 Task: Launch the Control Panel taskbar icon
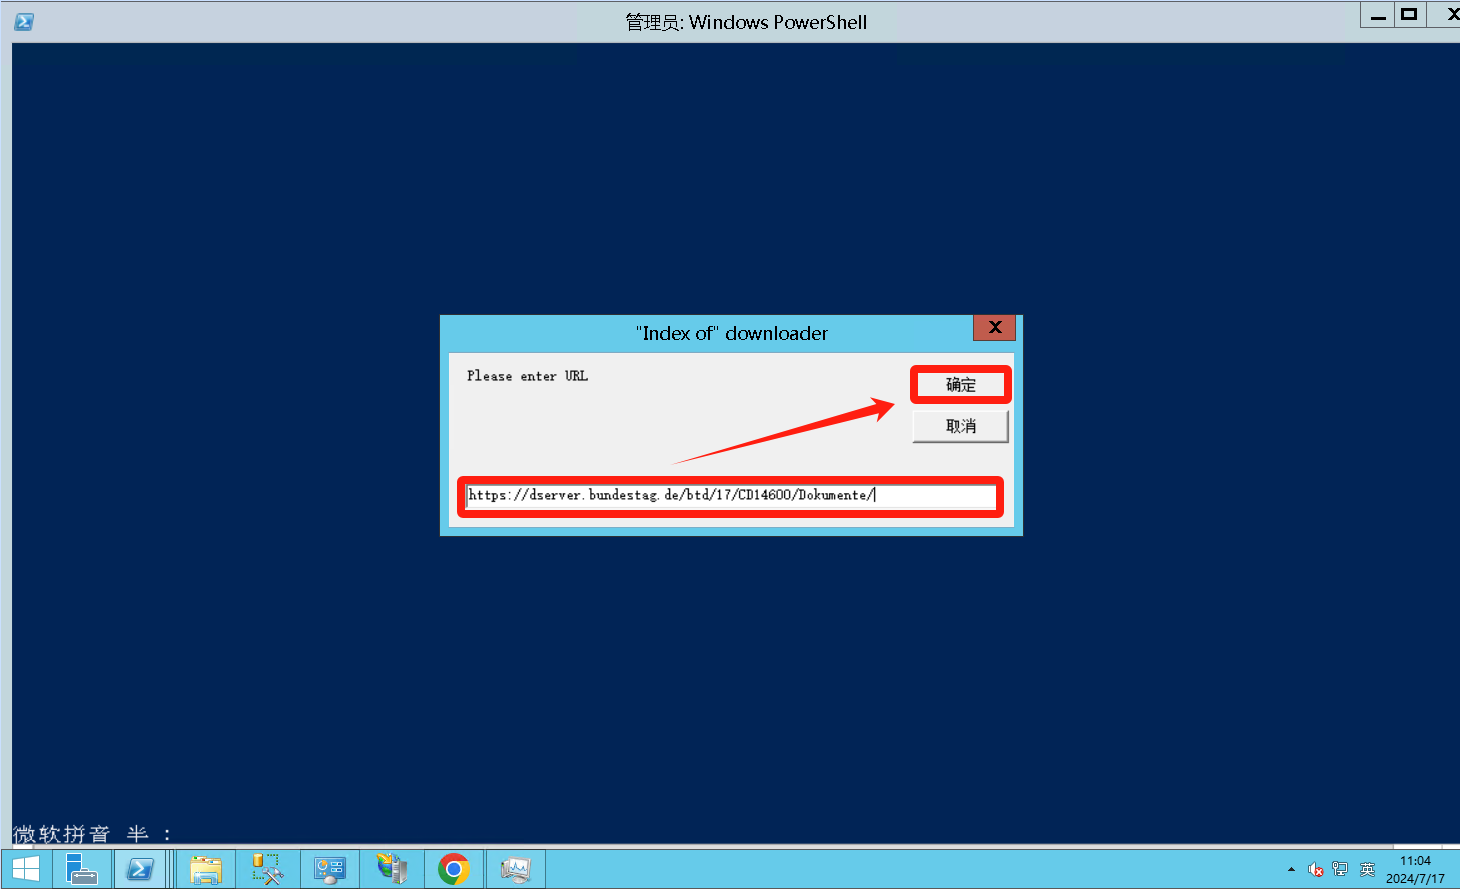[x=329, y=869]
